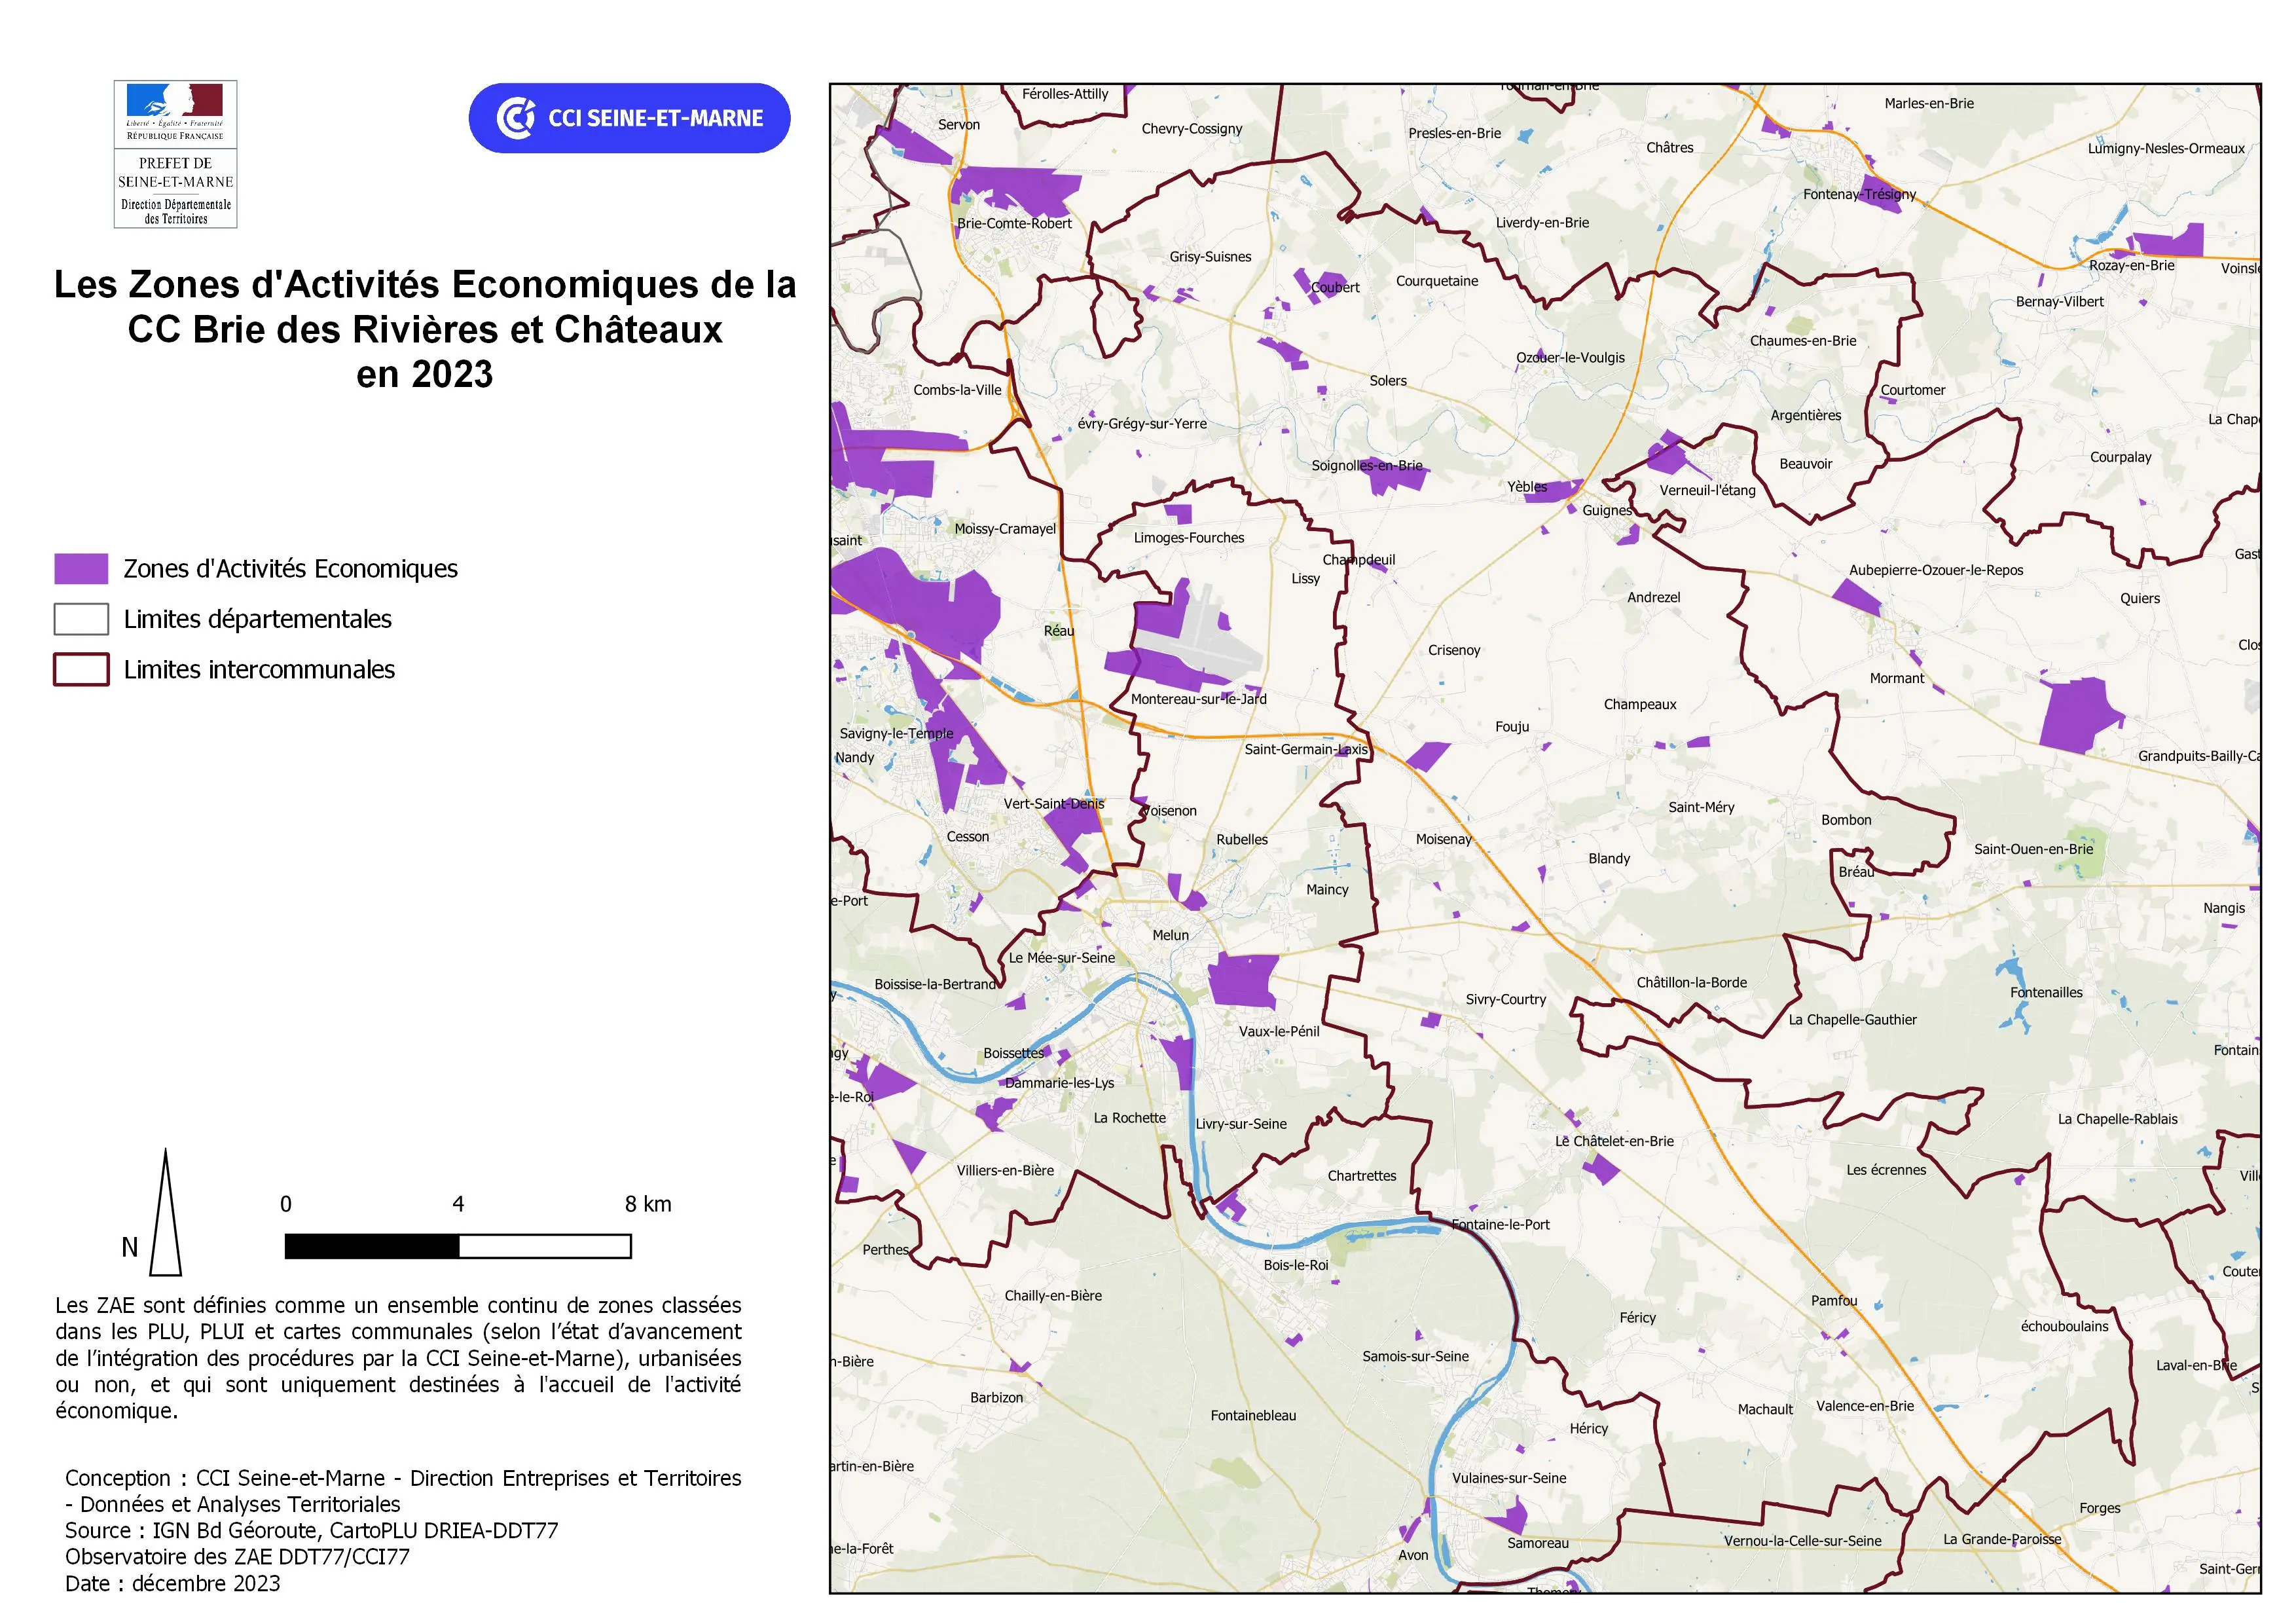This screenshot has width=2296, height=1624.
Task: Click the 'Soignolles-en-Brie' map label
Action: [x=1367, y=465]
